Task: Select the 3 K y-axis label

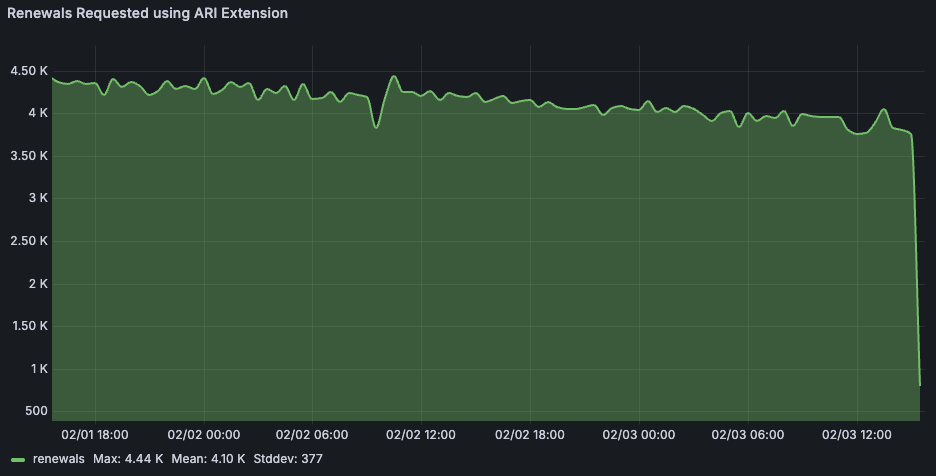Action: (x=36, y=198)
